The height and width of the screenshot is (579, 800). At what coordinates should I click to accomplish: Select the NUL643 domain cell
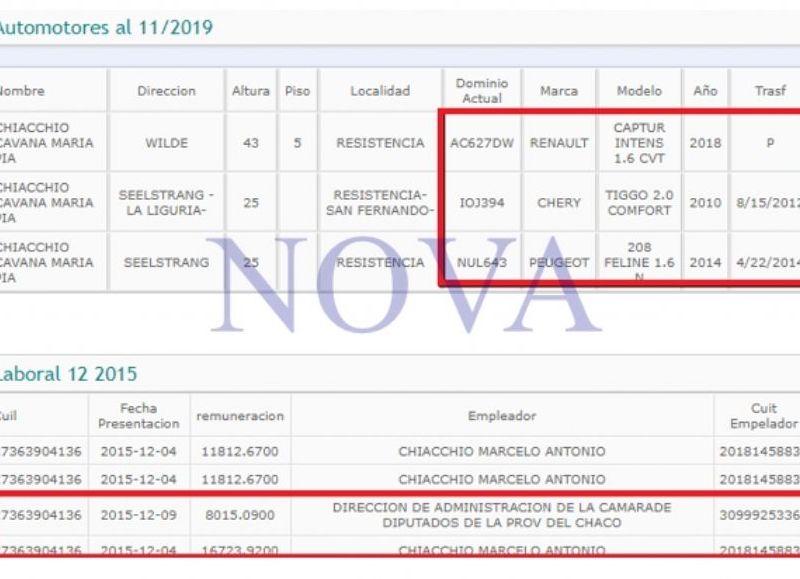[481, 263]
